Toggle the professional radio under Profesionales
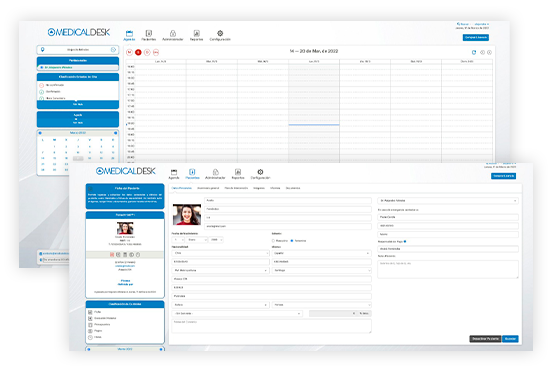Screen dimensions: 553x388 click(x=42, y=67)
